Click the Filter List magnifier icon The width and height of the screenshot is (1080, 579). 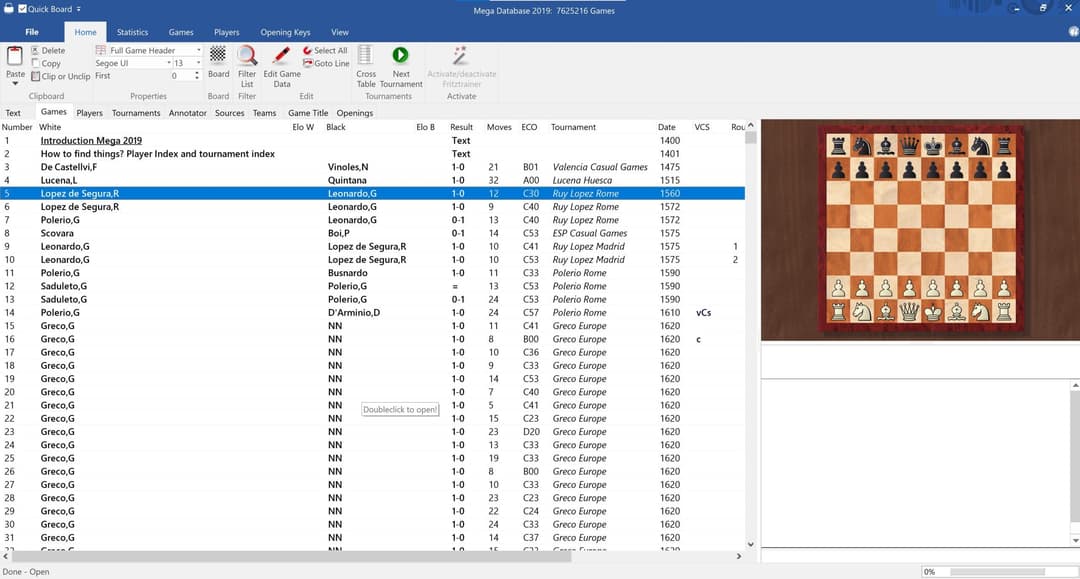point(247,55)
